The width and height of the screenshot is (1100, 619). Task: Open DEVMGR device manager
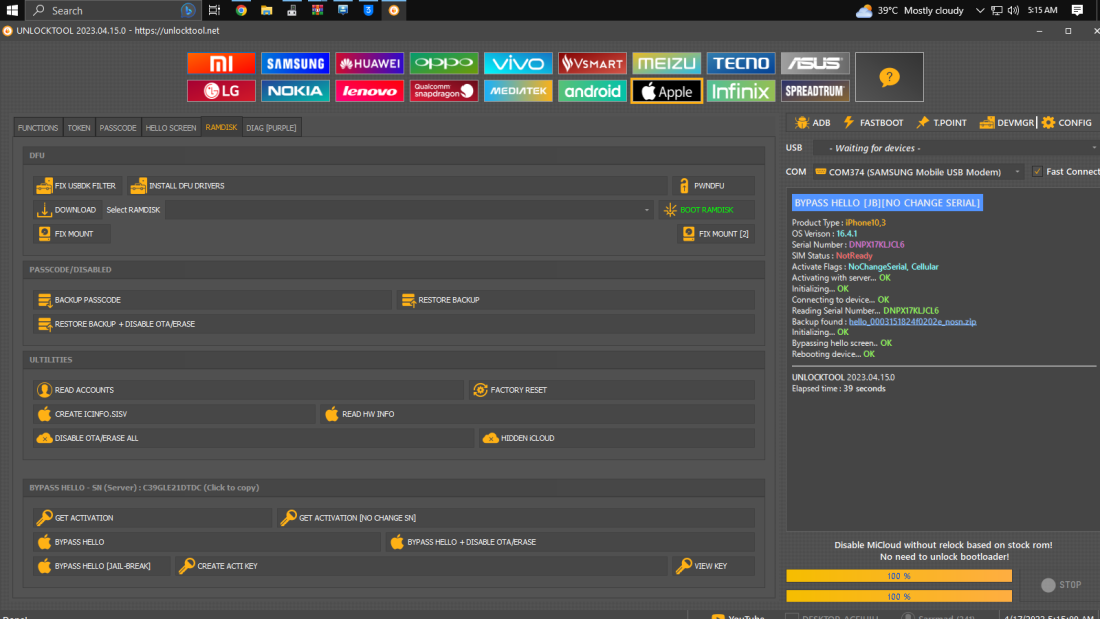tap(1007, 123)
